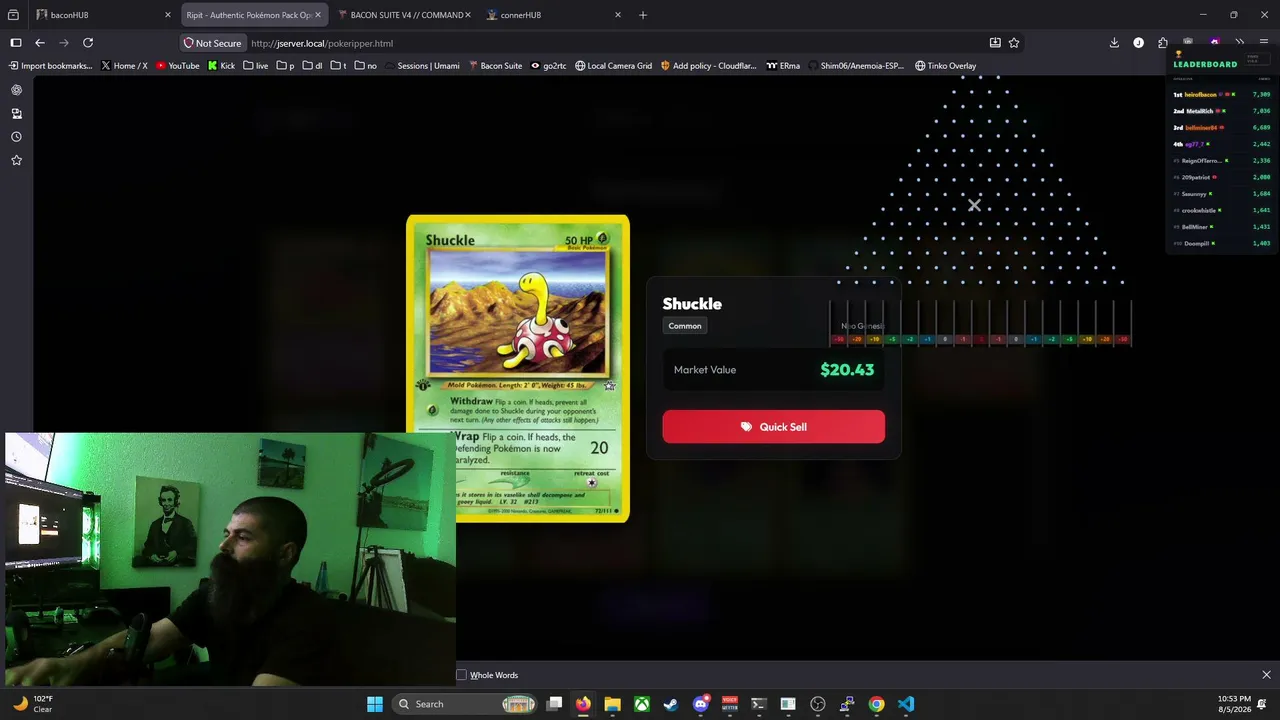Open the Xbox app from the taskbar
1280x720 pixels.
point(642,704)
